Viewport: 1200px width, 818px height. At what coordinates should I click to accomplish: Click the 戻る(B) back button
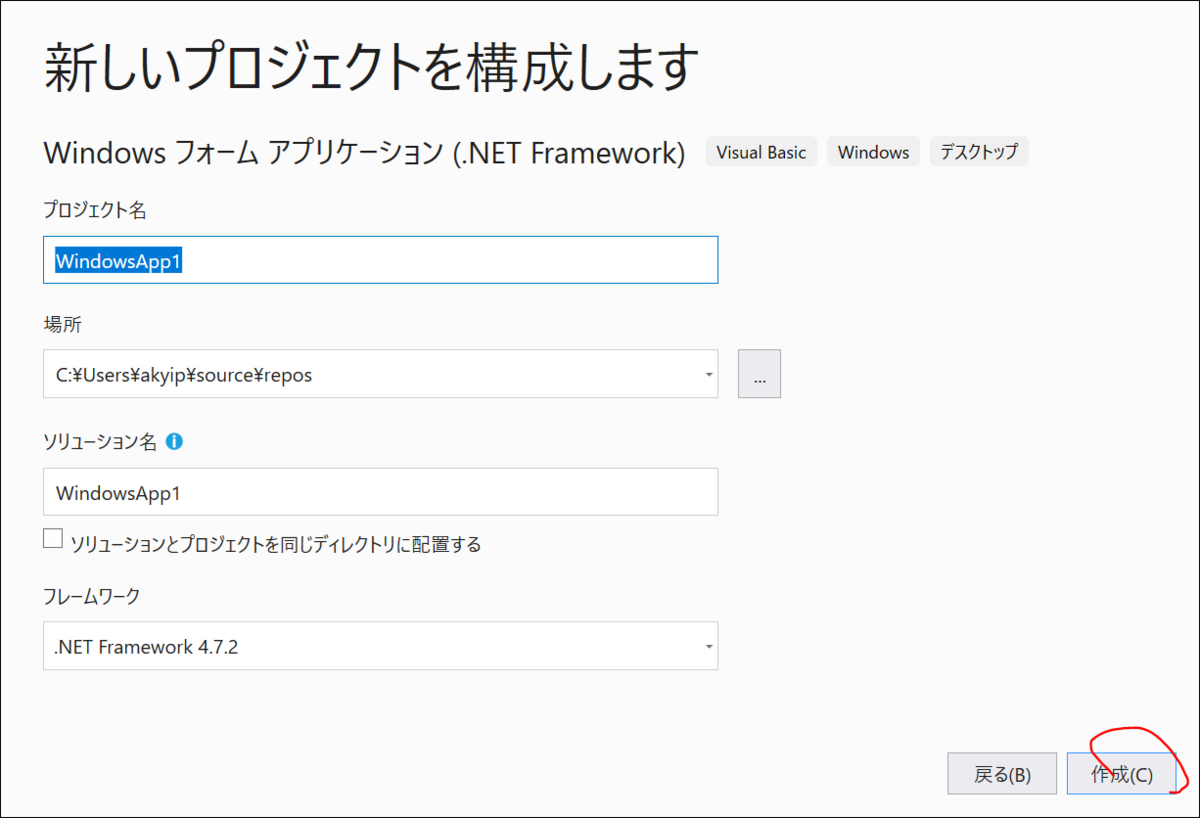(x=1002, y=773)
